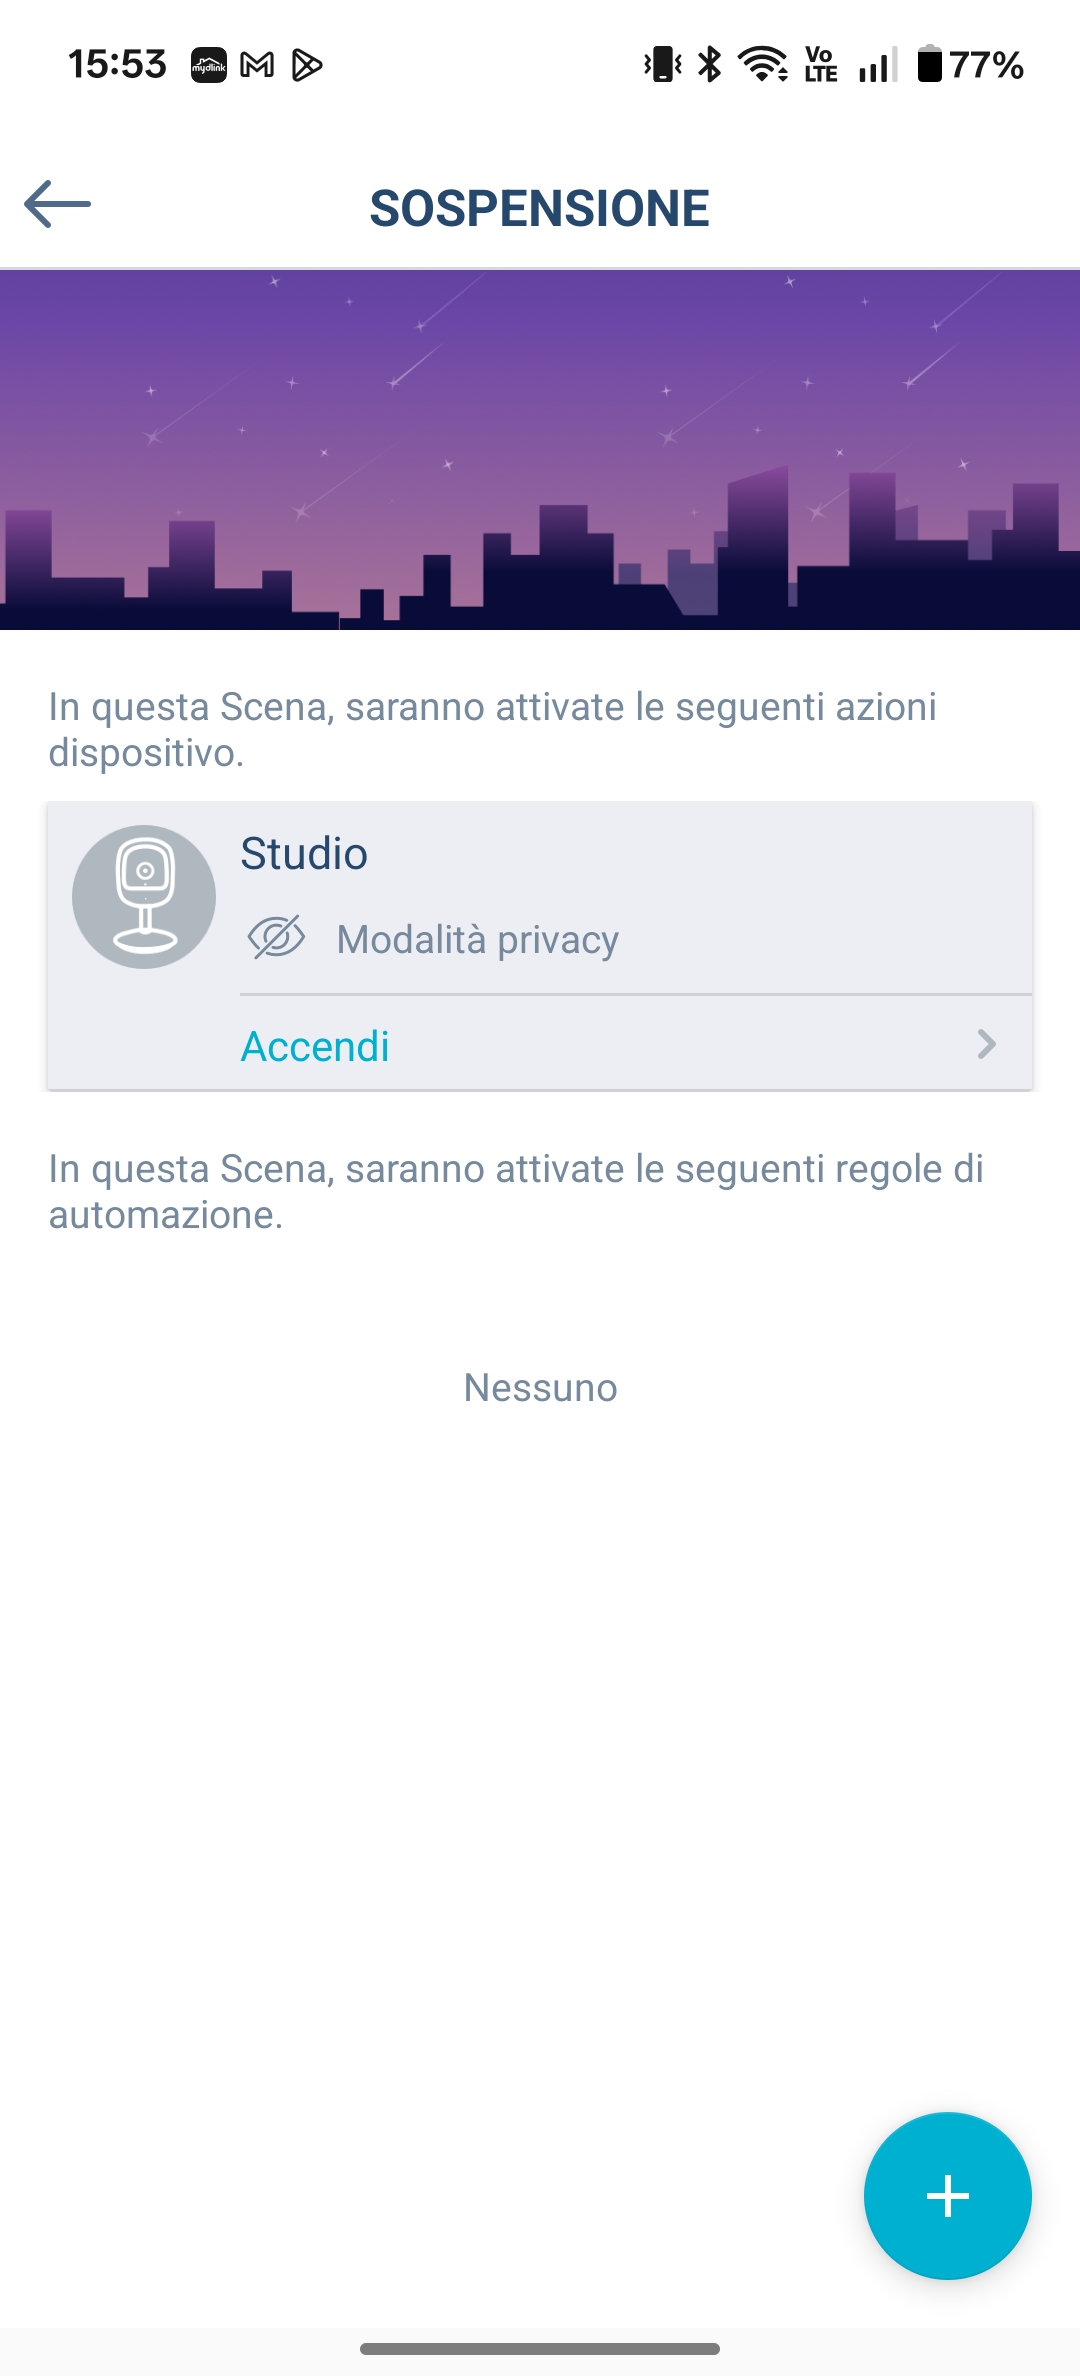Open the Accendi action setting

pos(315,1047)
